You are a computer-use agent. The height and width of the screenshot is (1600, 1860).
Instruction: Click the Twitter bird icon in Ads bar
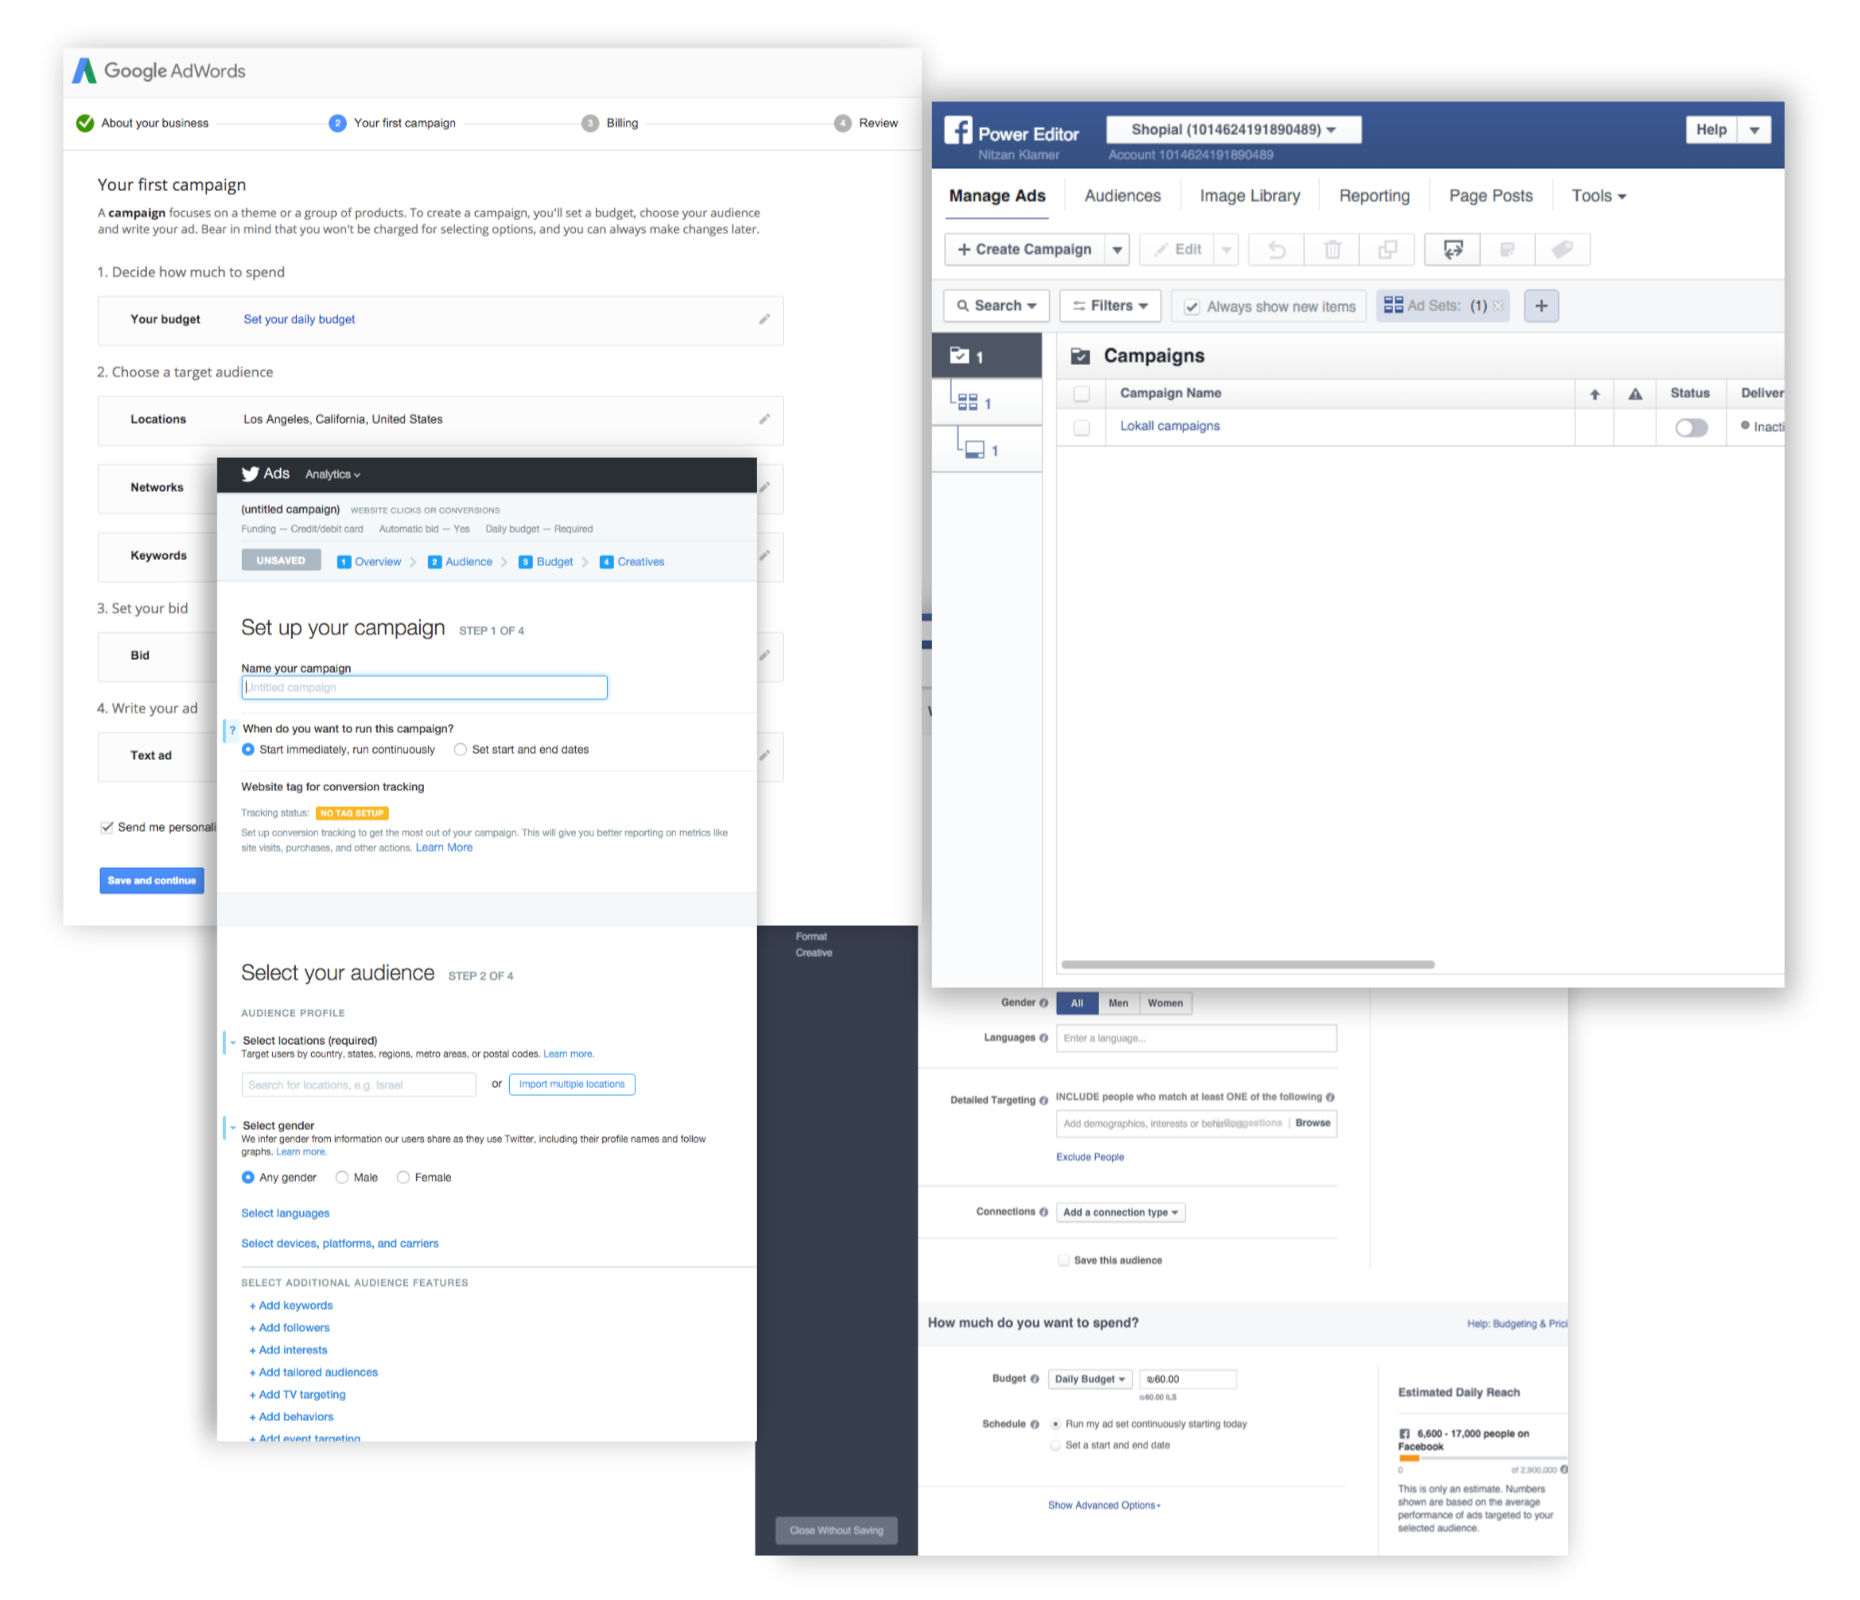pos(250,474)
